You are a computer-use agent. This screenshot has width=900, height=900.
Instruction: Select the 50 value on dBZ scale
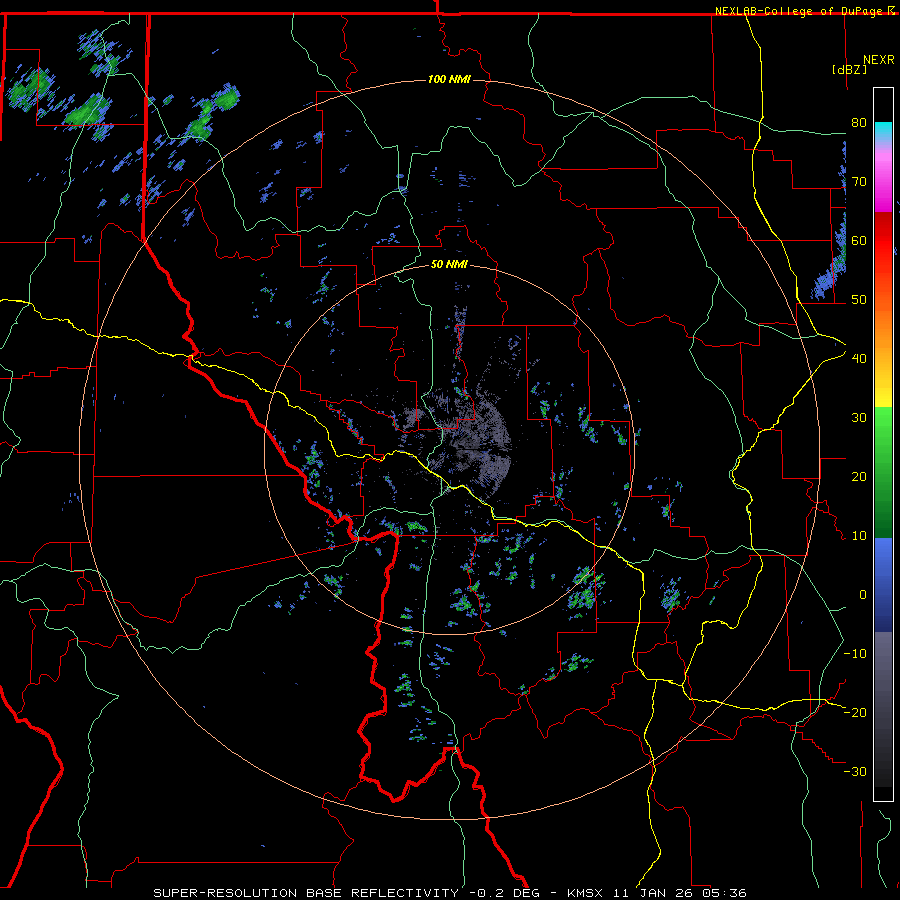point(859,300)
